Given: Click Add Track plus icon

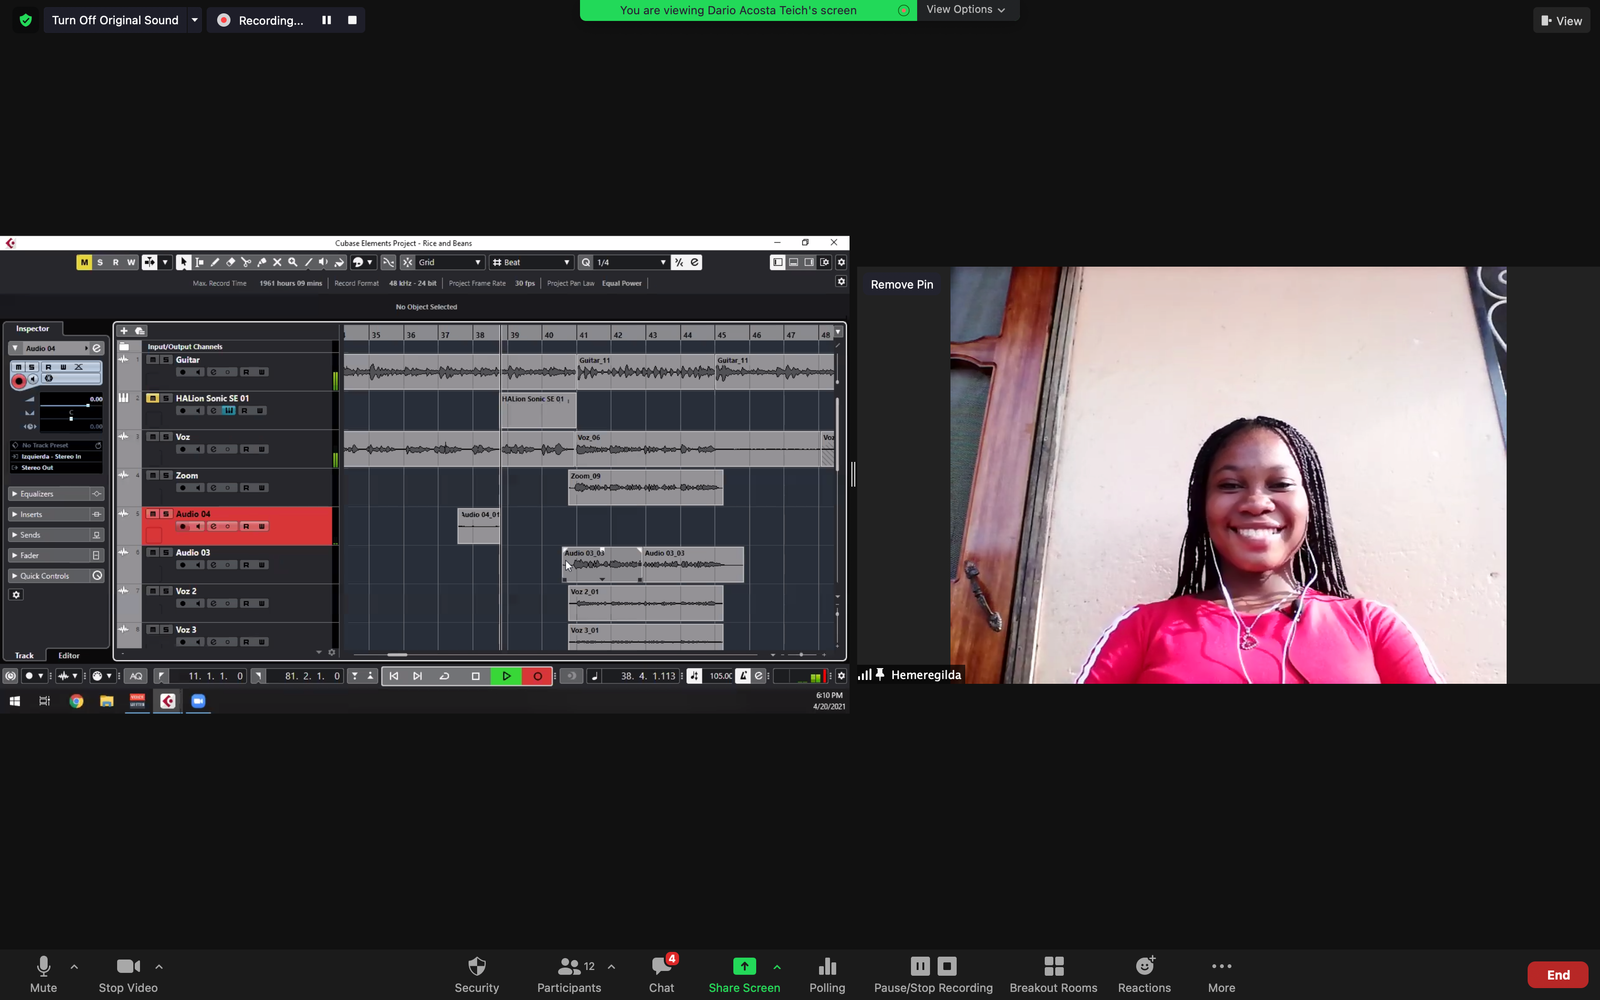Looking at the screenshot, I should pyautogui.click(x=124, y=331).
